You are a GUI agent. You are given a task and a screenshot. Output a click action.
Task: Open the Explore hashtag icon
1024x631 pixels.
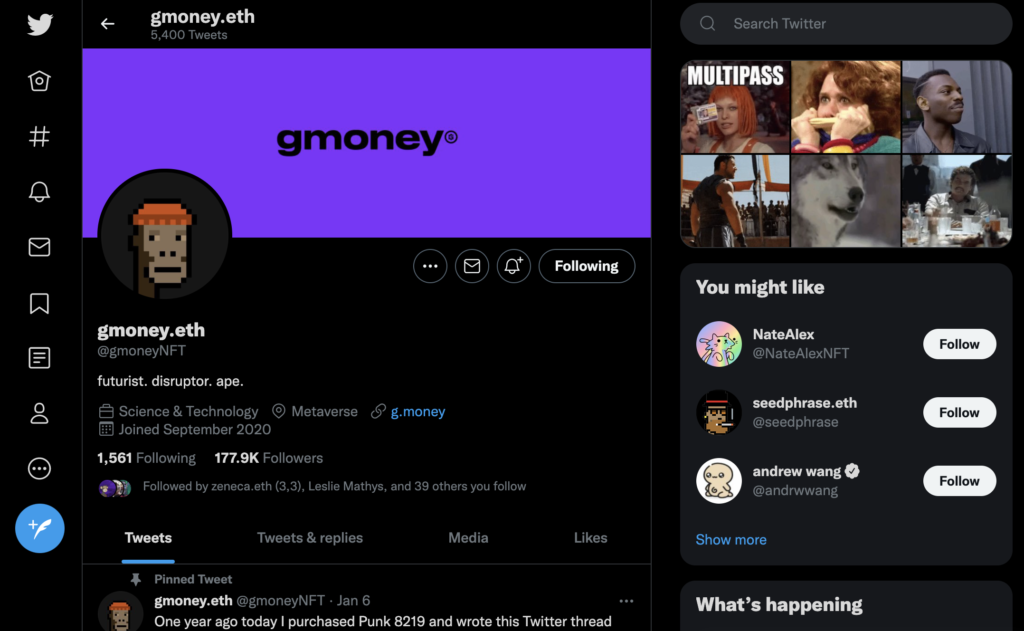pos(39,137)
